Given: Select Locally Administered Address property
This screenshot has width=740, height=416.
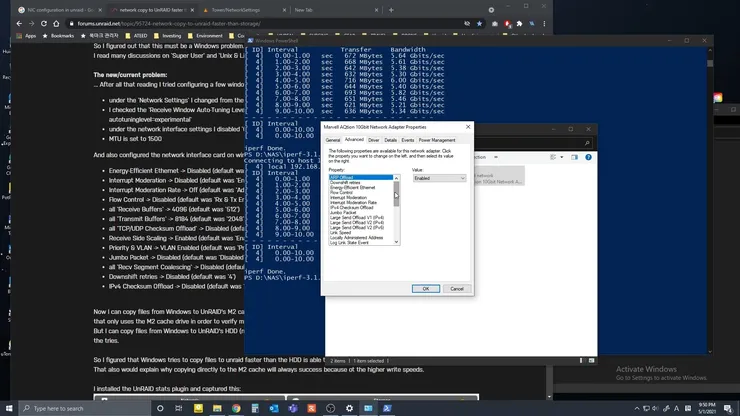Looking at the screenshot, I should [361, 238].
